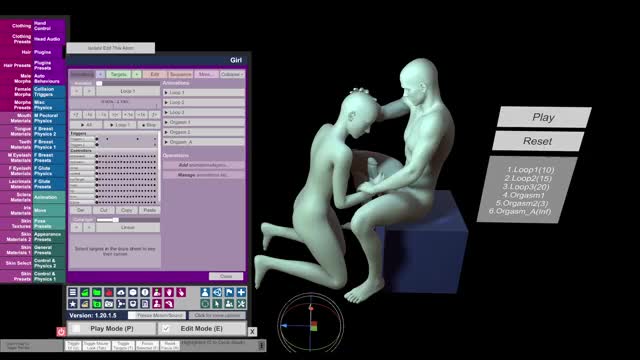Click Toggle Targets (T) on bottom bar
Viewport: 640px width, 360px height.
[x=123, y=346]
